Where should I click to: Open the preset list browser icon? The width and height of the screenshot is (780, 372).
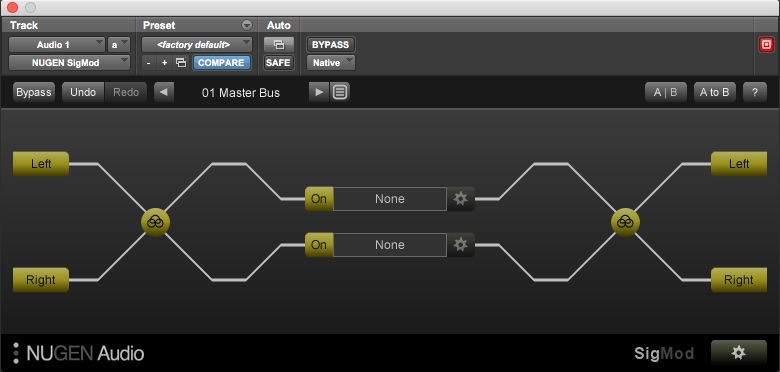coord(340,93)
